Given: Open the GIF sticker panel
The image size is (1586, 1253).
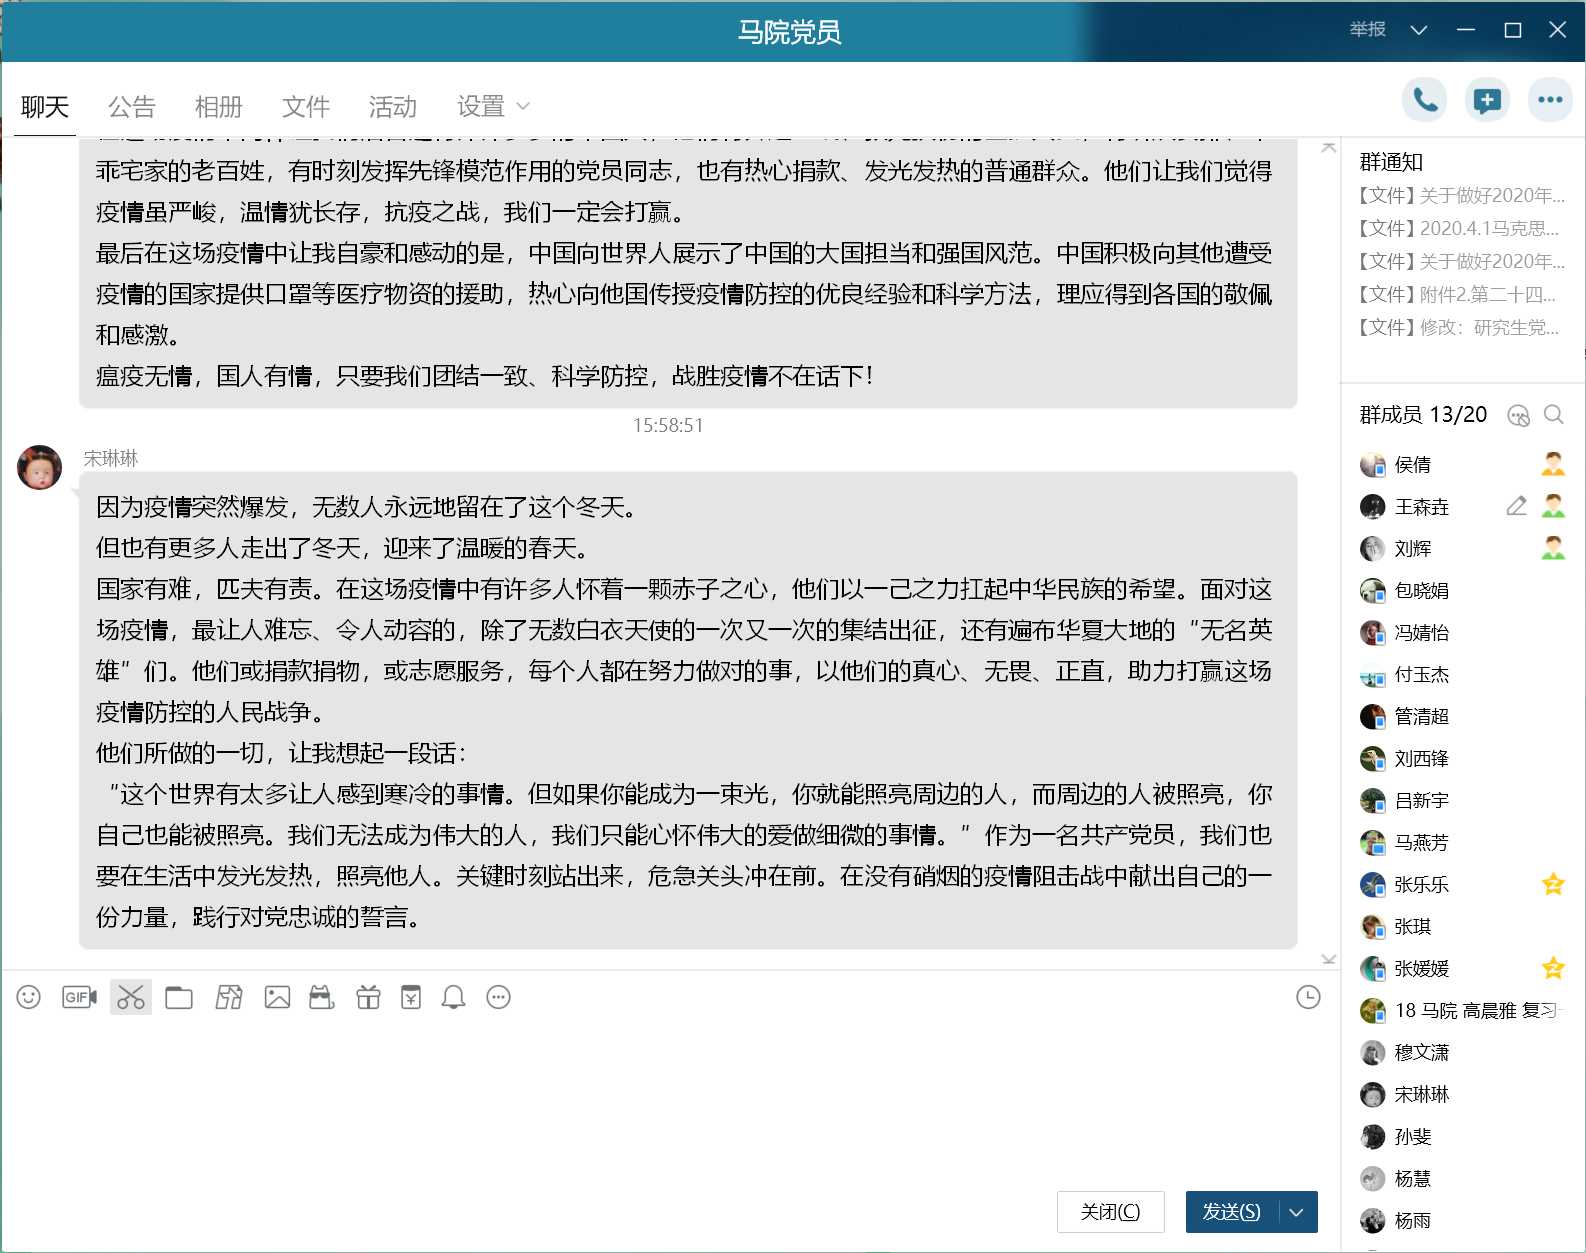Looking at the screenshot, I should [x=79, y=997].
